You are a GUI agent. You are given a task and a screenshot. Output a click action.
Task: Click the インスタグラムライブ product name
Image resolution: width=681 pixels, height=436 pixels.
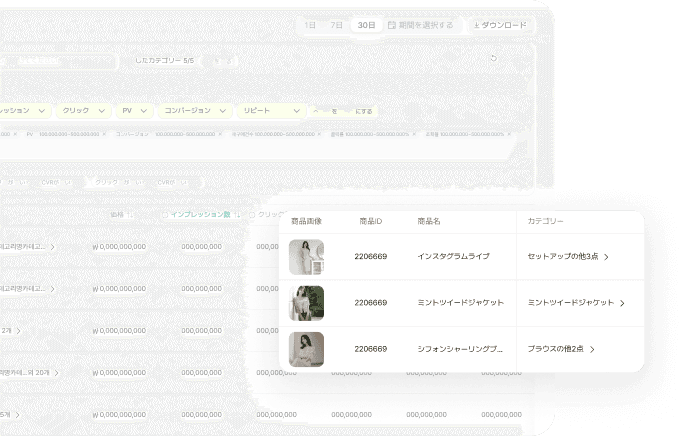coord(453,256)
